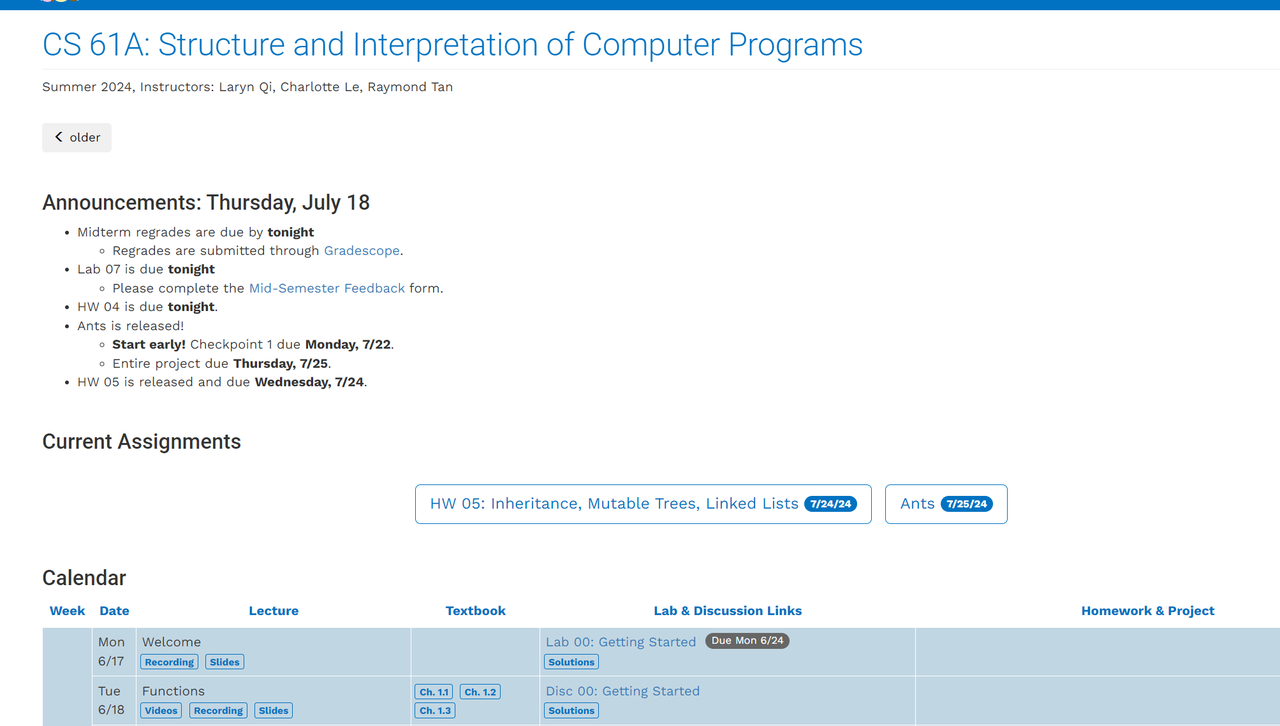This screenshot has height=726, width=1280.
Task: Open textbook chapter Ch. 1.3
Action: [x=434, y=711]
